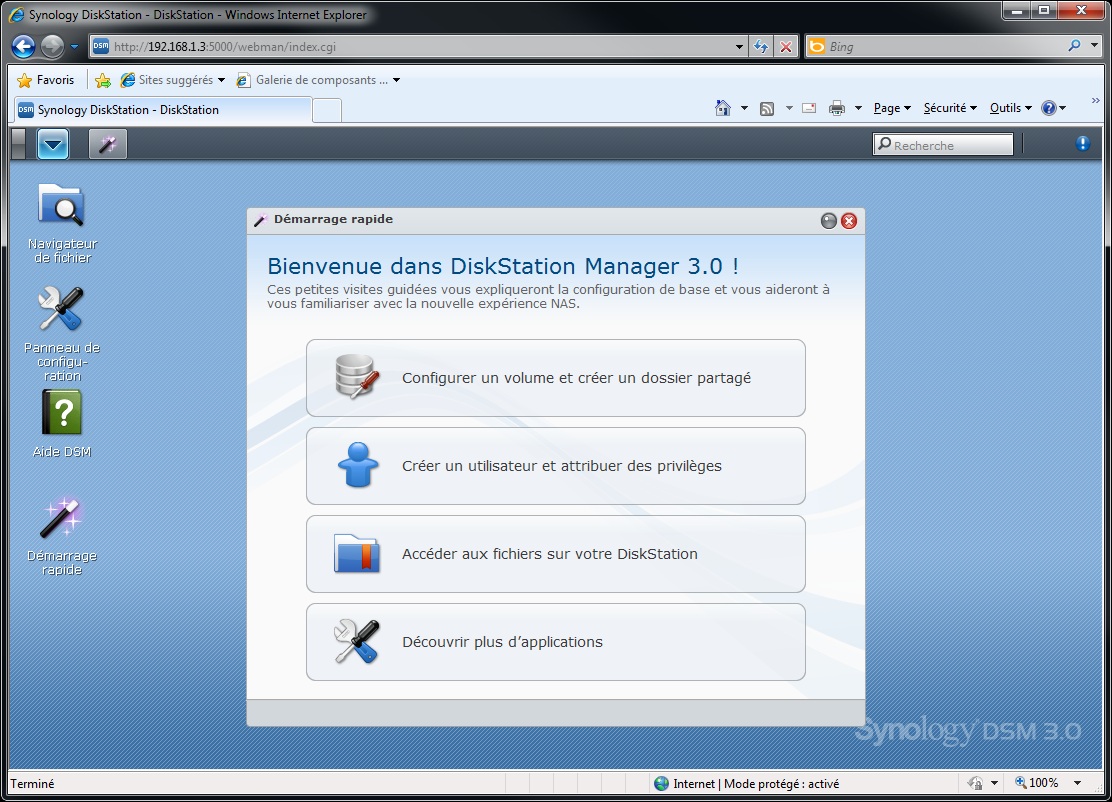The width and height of the screenshot is (1112, 802).
Task: Click the Read mail icon
Action: (x=808, y=108)
